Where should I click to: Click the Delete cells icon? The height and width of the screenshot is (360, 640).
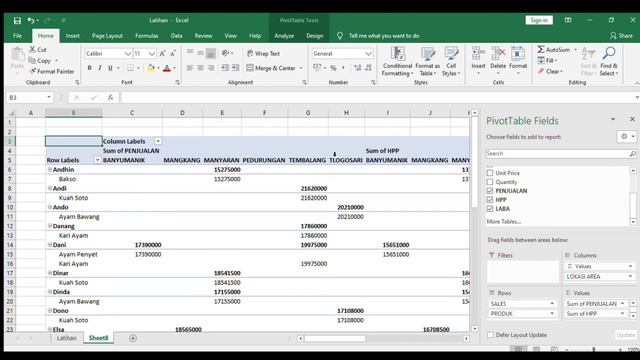[498, 53]
